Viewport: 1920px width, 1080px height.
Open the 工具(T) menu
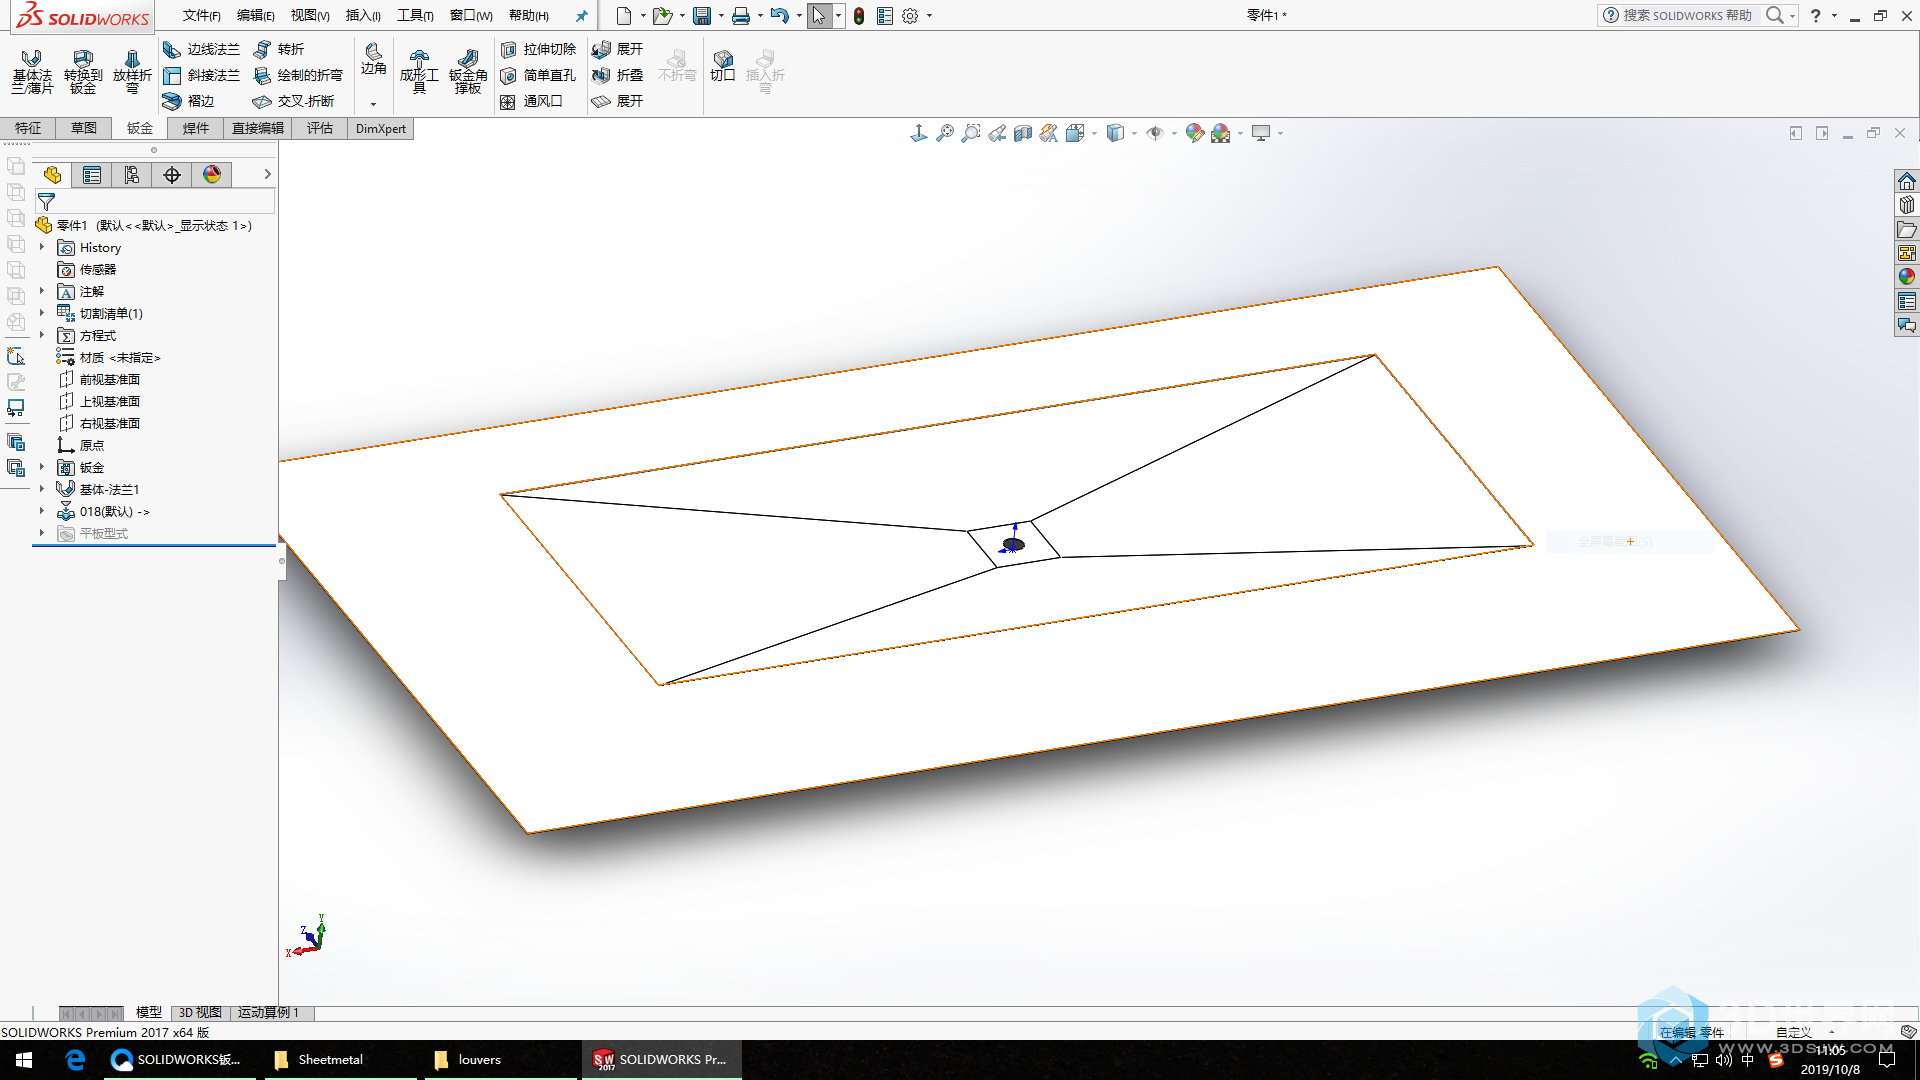pos(415,16)
